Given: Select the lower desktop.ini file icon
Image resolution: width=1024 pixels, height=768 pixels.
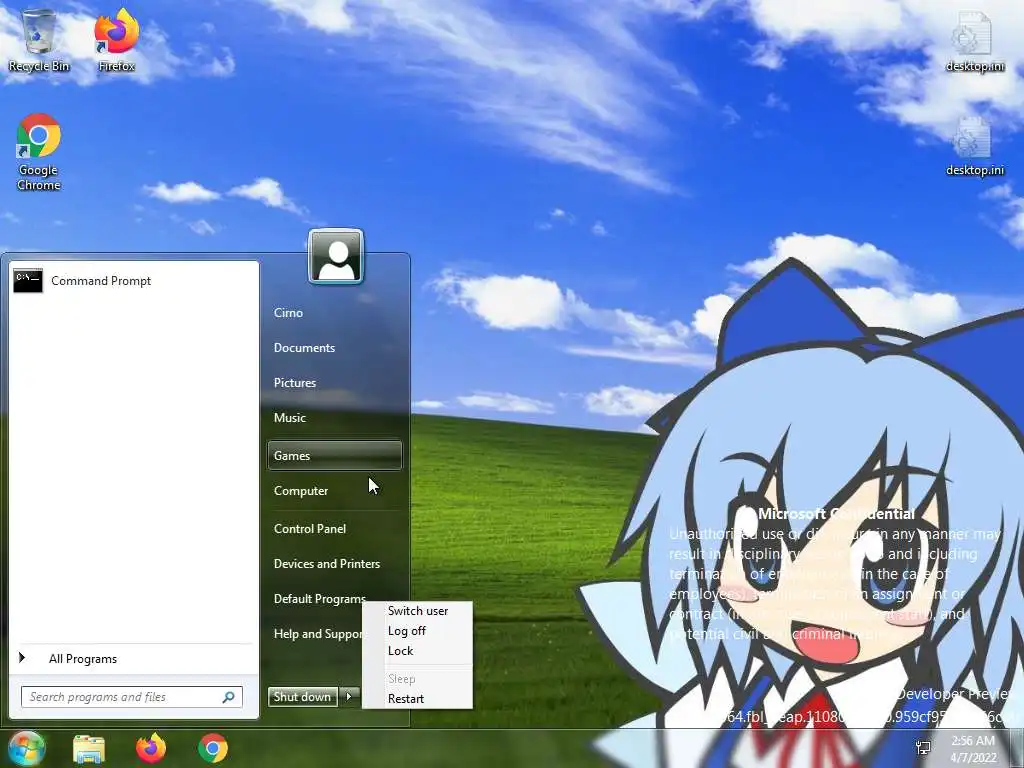Looking at the screenshot, I should click(x=974, y=146).
